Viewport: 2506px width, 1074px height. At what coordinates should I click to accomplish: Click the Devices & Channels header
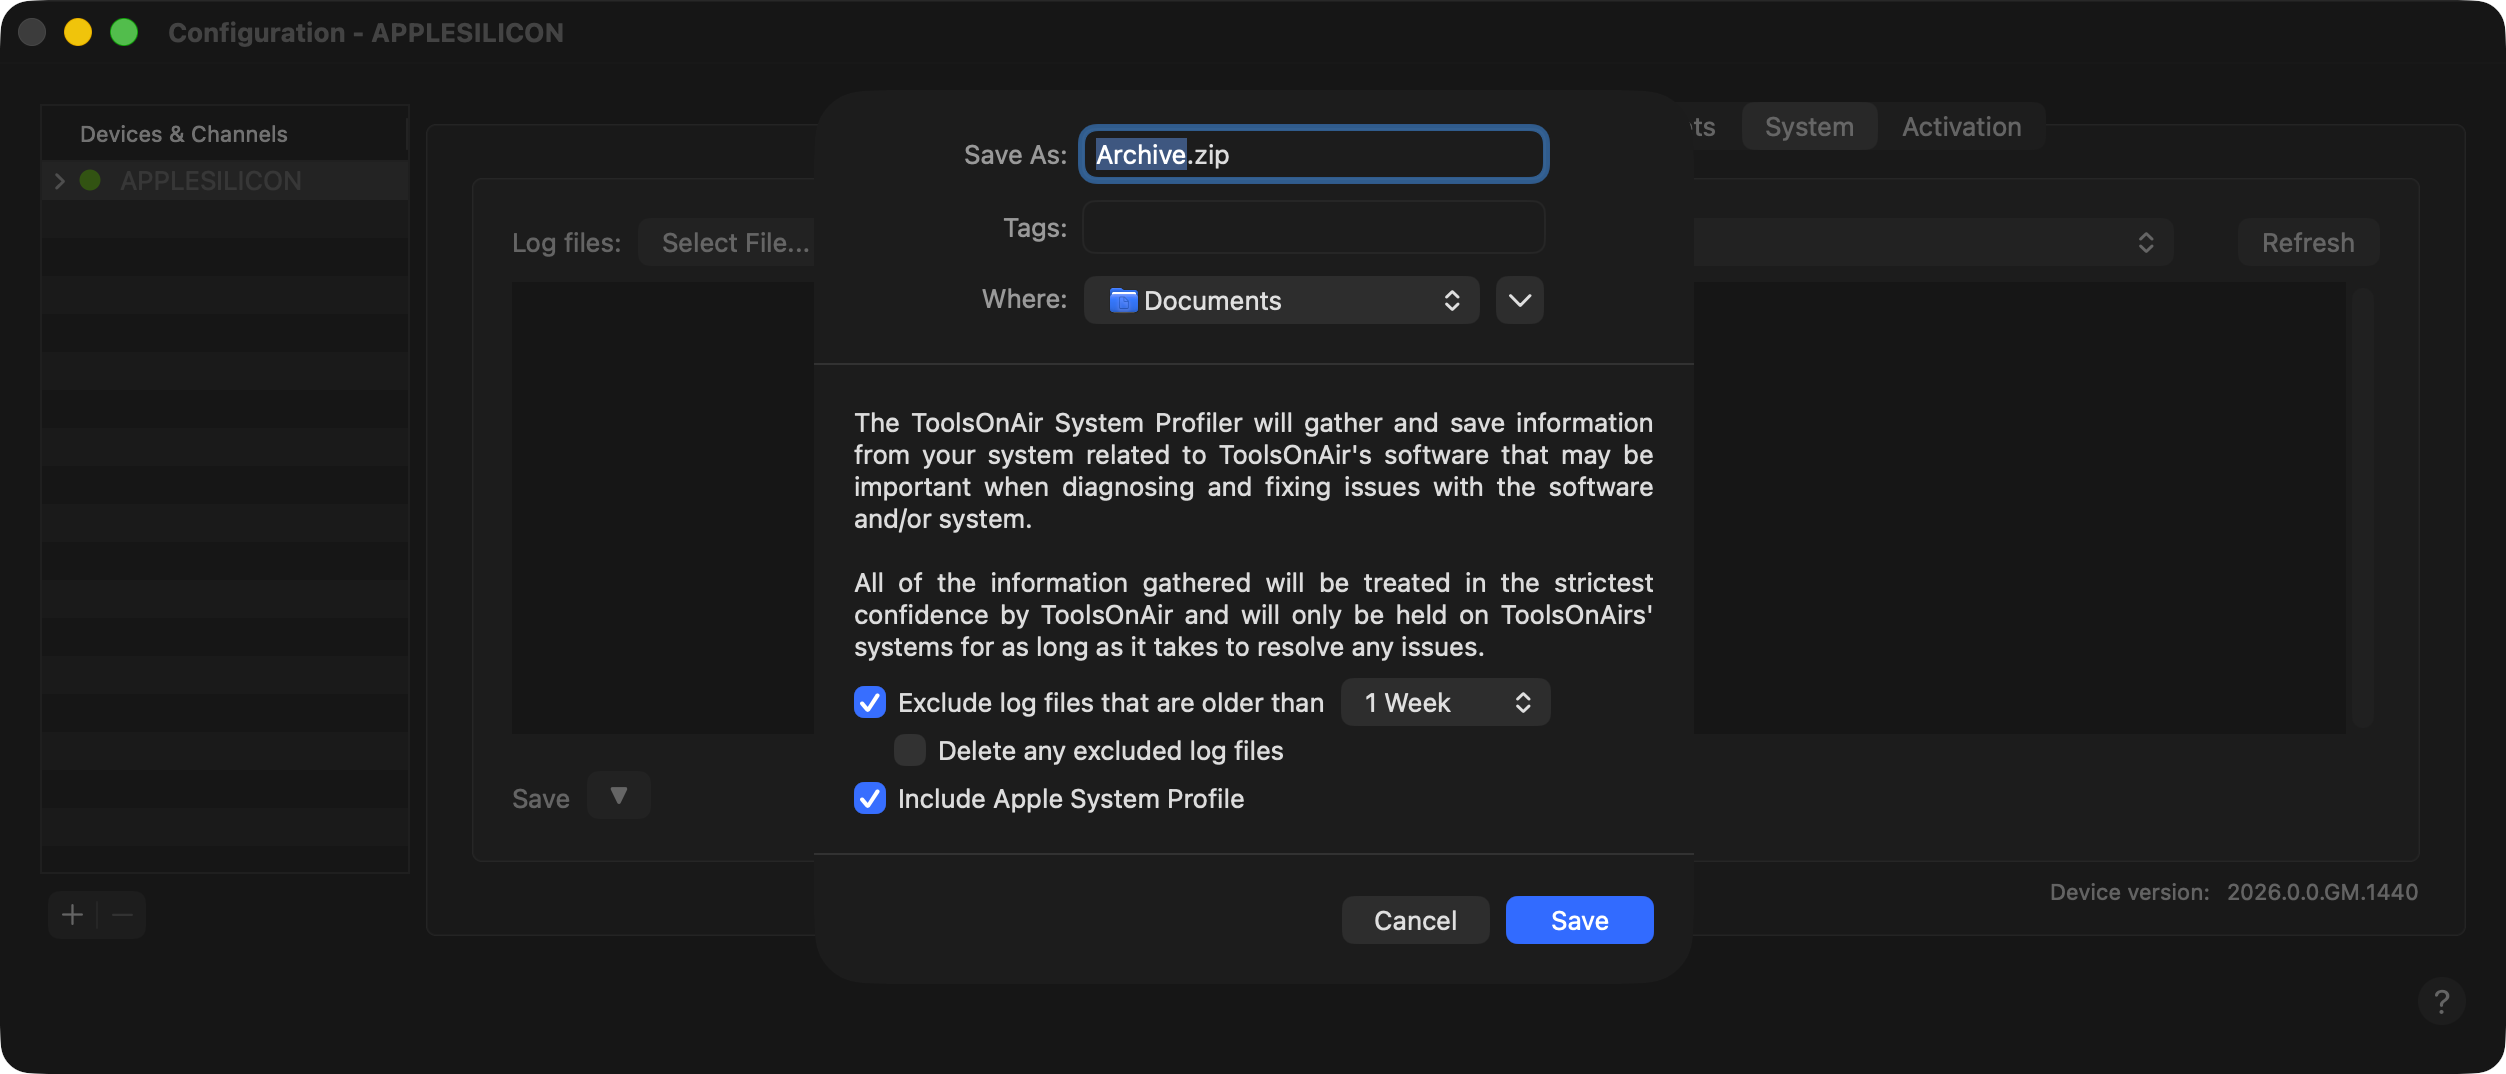pyautogui.click(x=184, y=134)
